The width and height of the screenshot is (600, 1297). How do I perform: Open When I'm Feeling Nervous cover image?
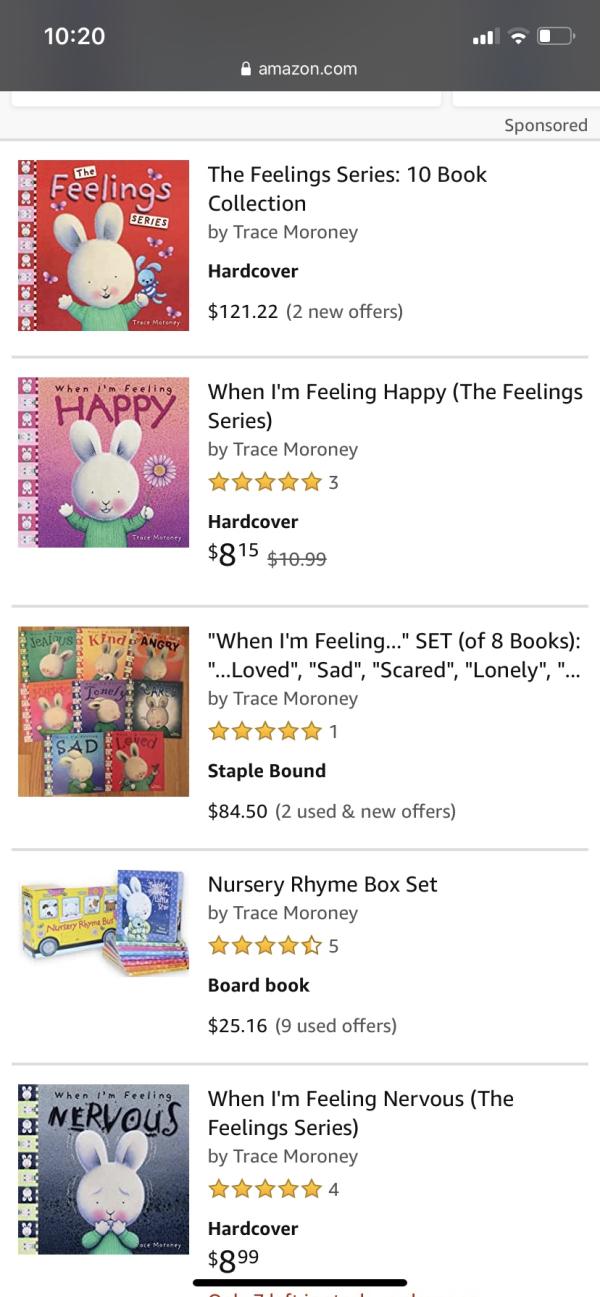click(x=103, y=1168)
